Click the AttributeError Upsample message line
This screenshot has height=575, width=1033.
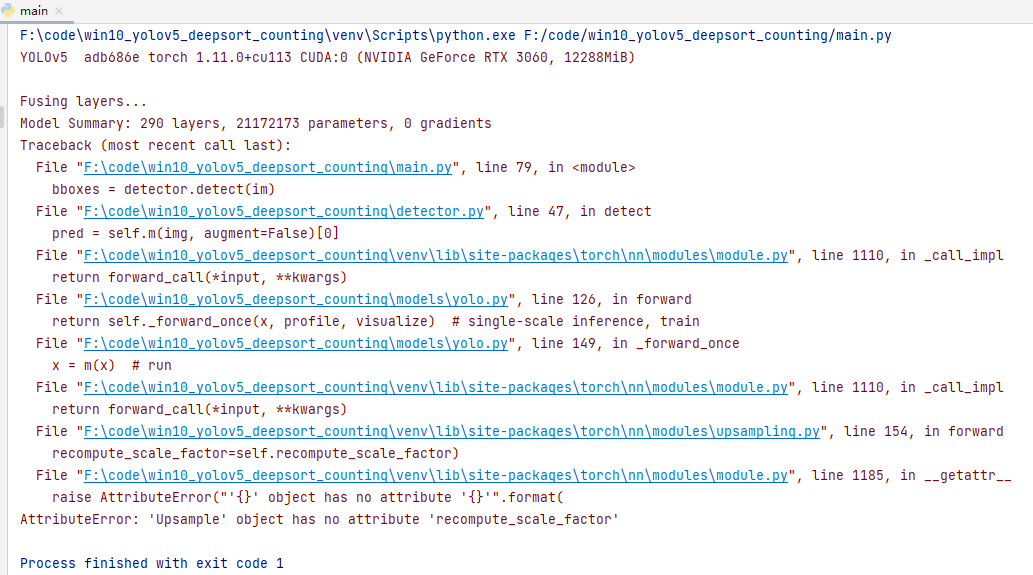pos(320,520)
